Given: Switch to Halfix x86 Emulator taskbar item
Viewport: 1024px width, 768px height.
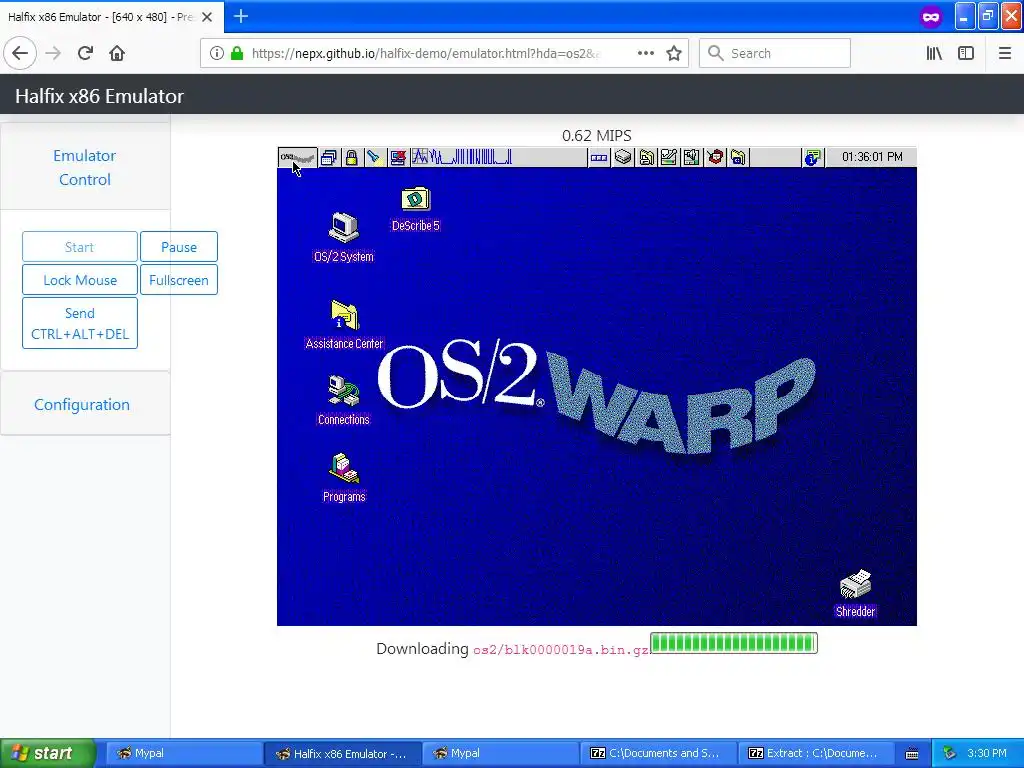Looking at the screenshot, I should [x=342, y=753].
